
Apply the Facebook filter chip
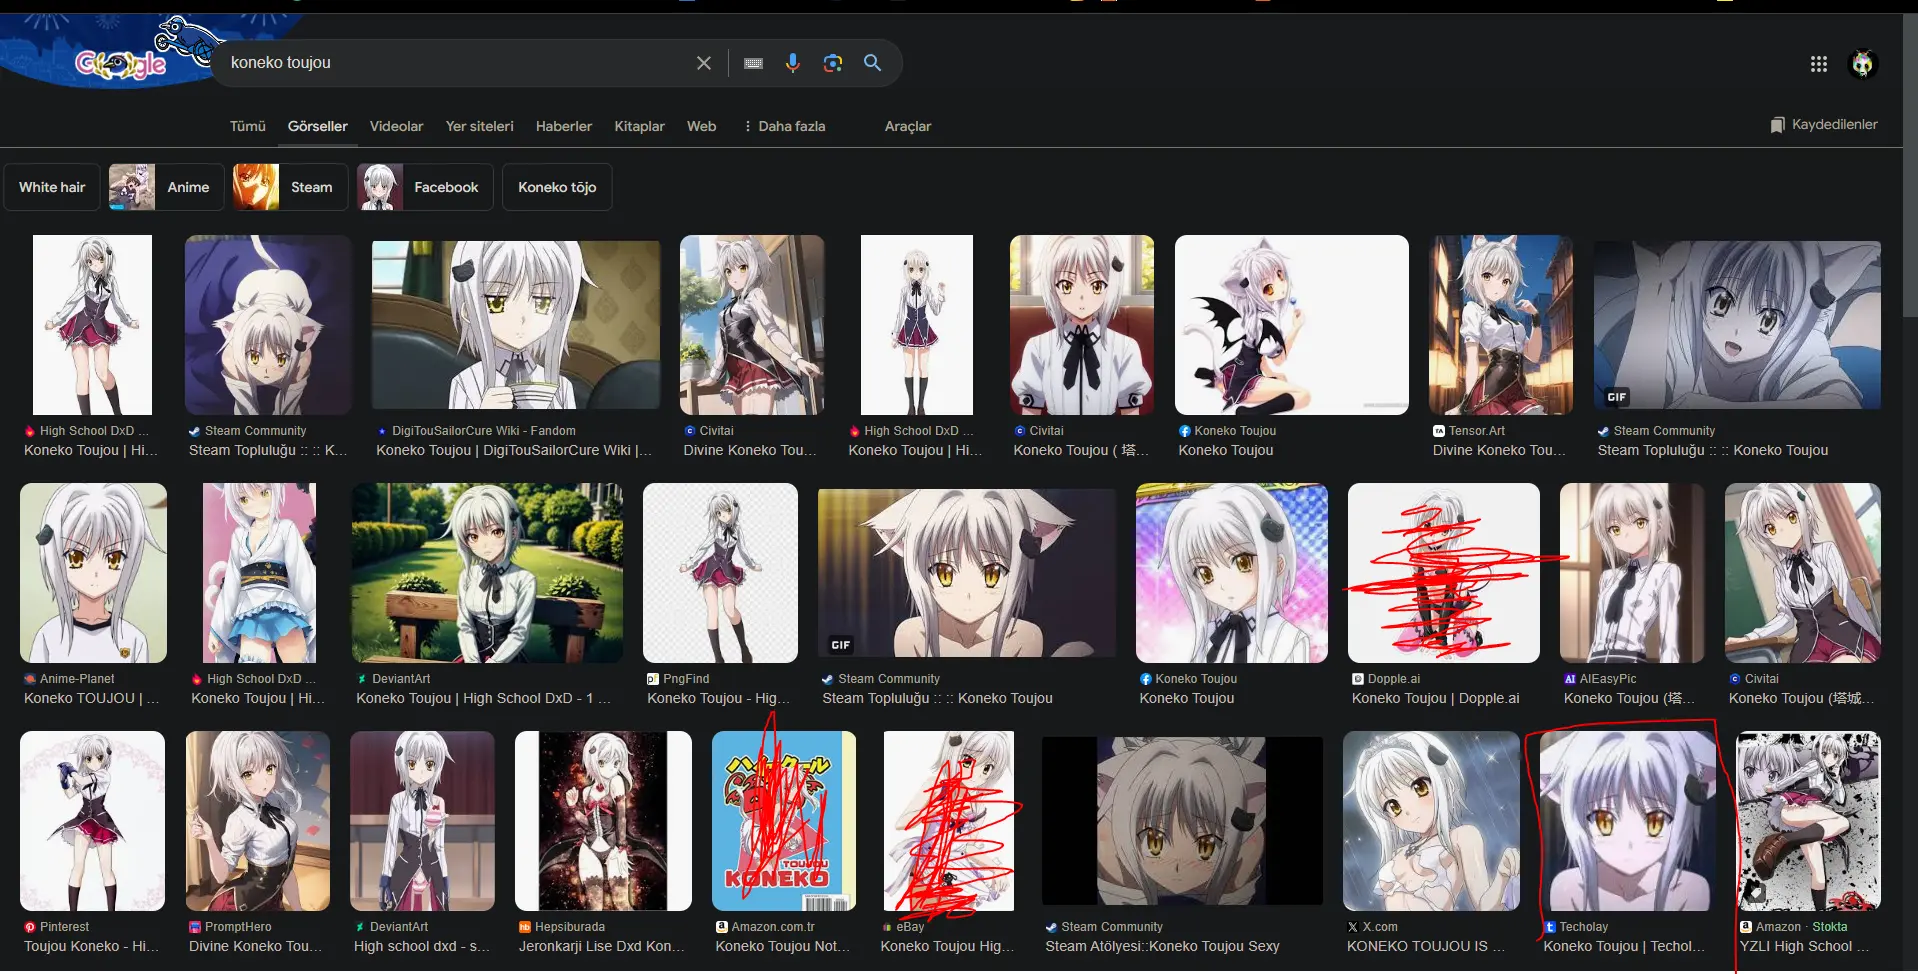pos(425,187)
